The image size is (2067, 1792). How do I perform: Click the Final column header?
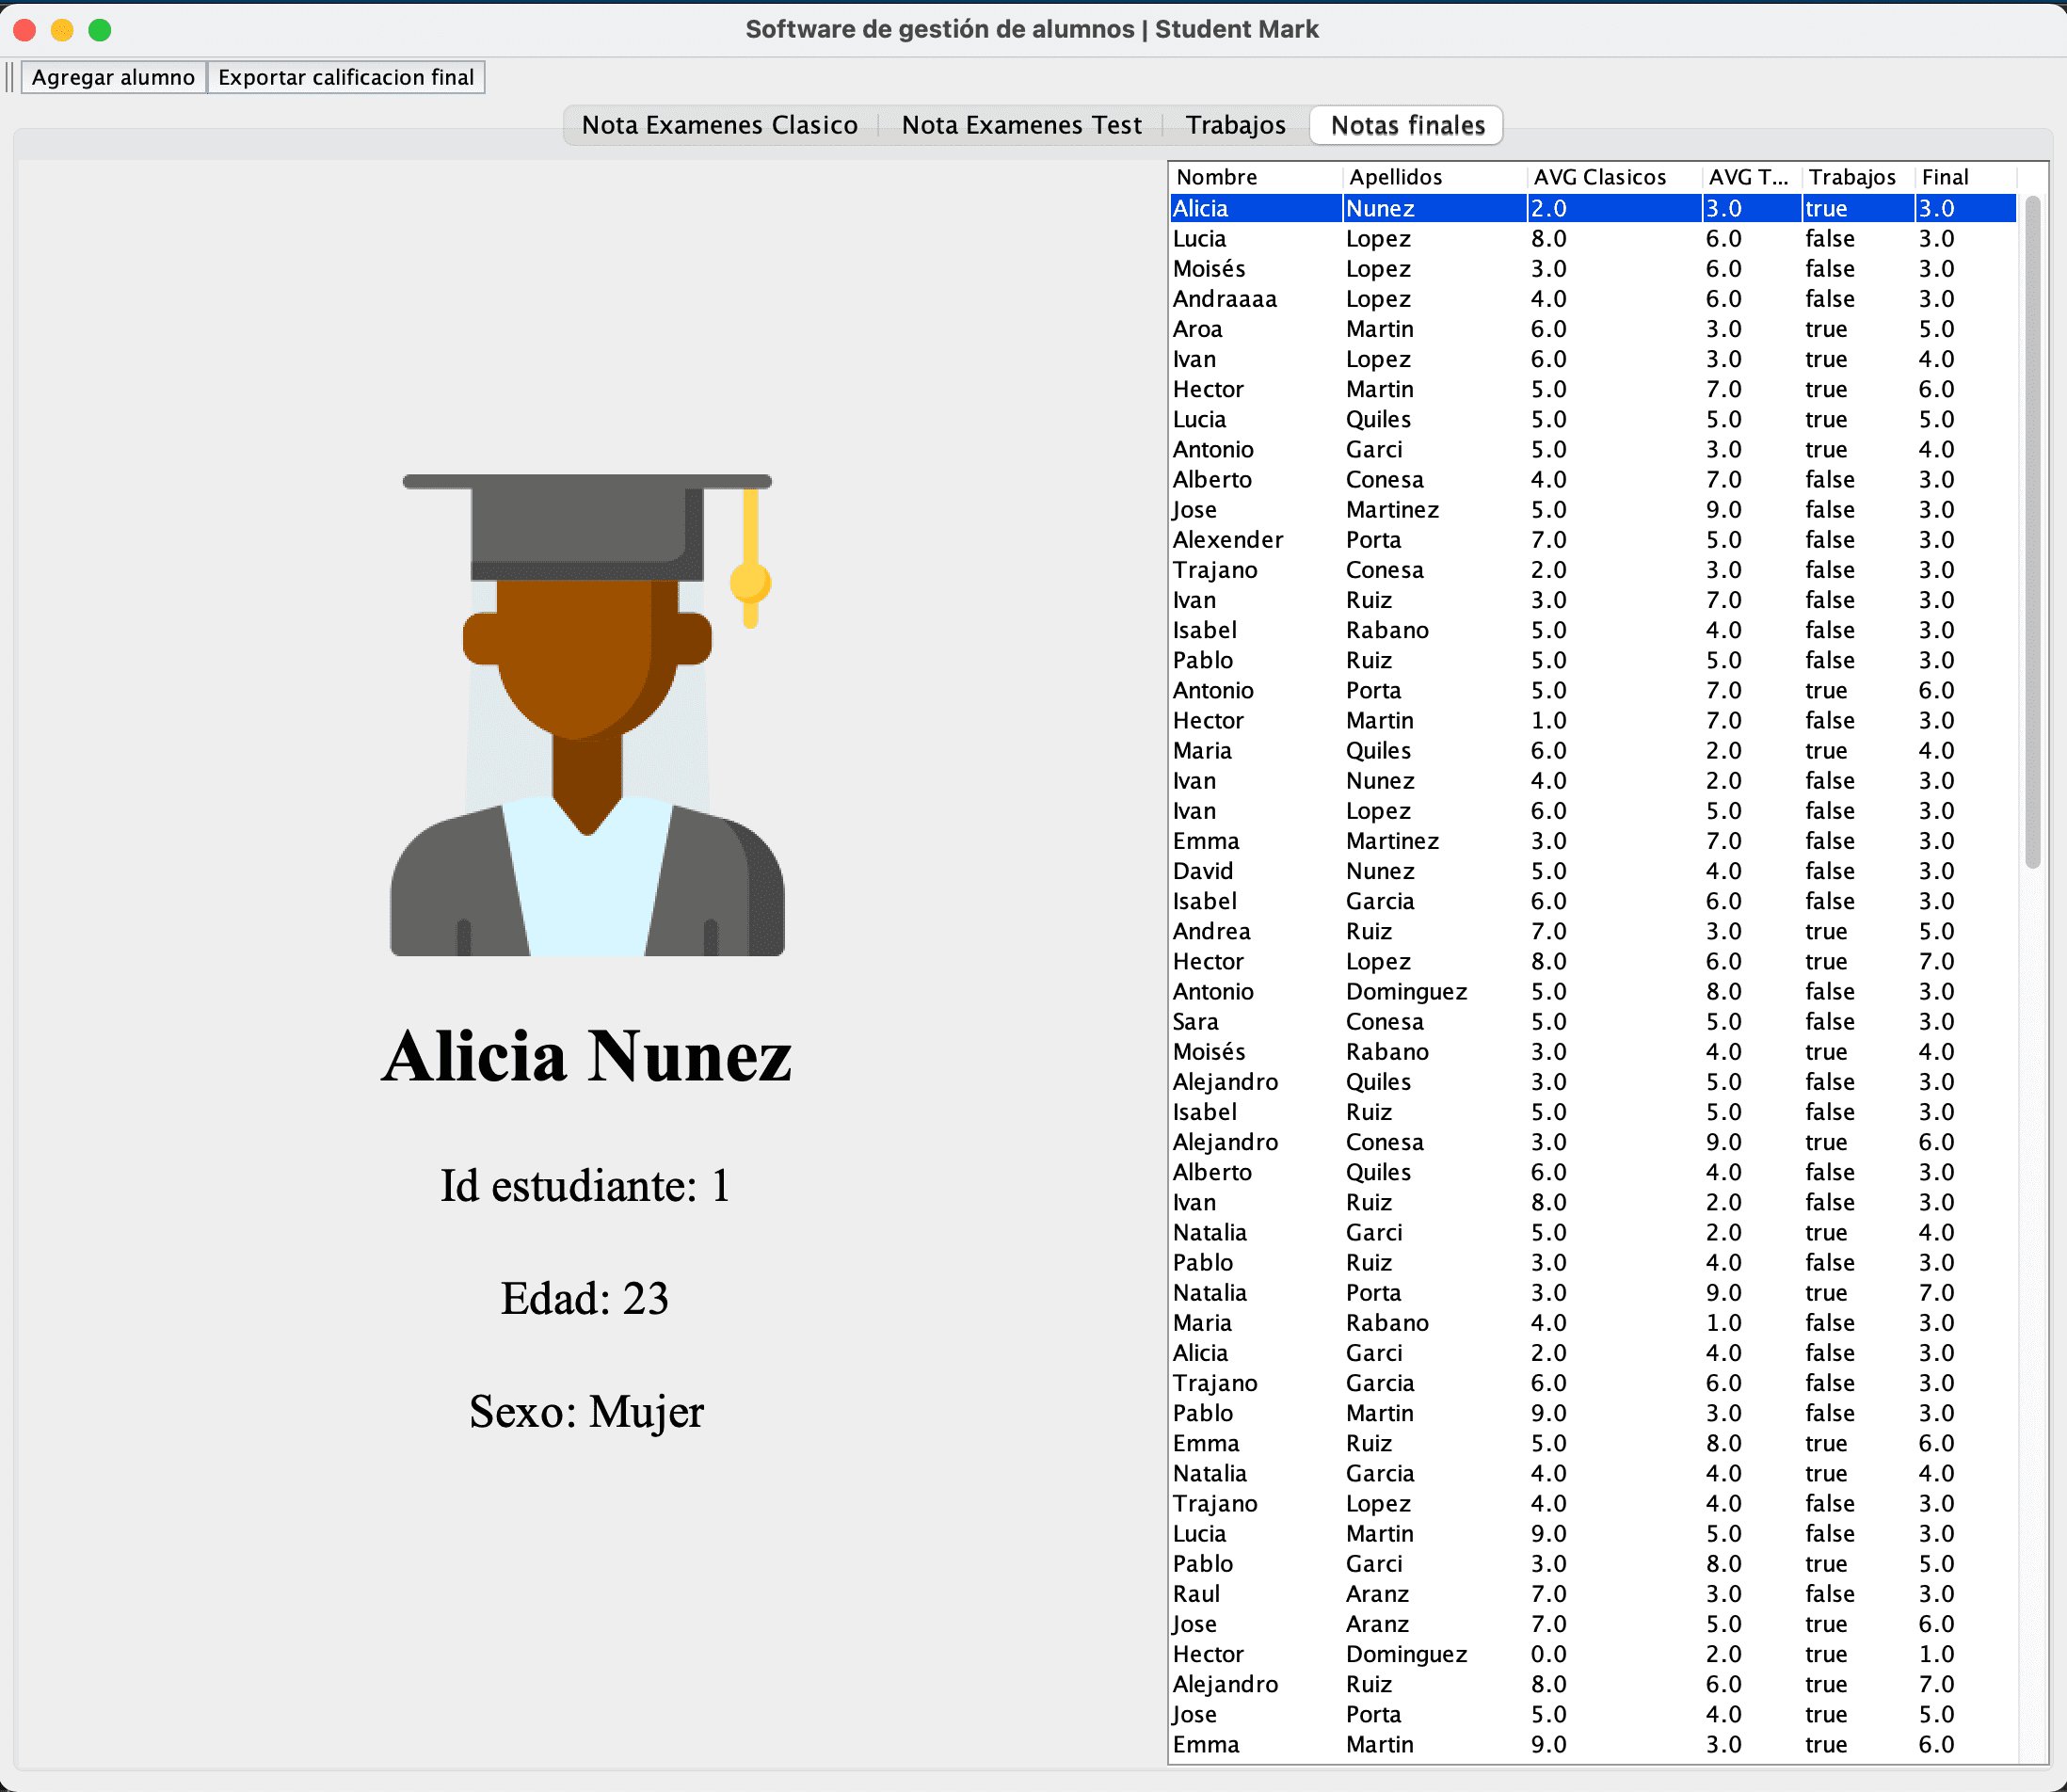[x=1965, y=177]
